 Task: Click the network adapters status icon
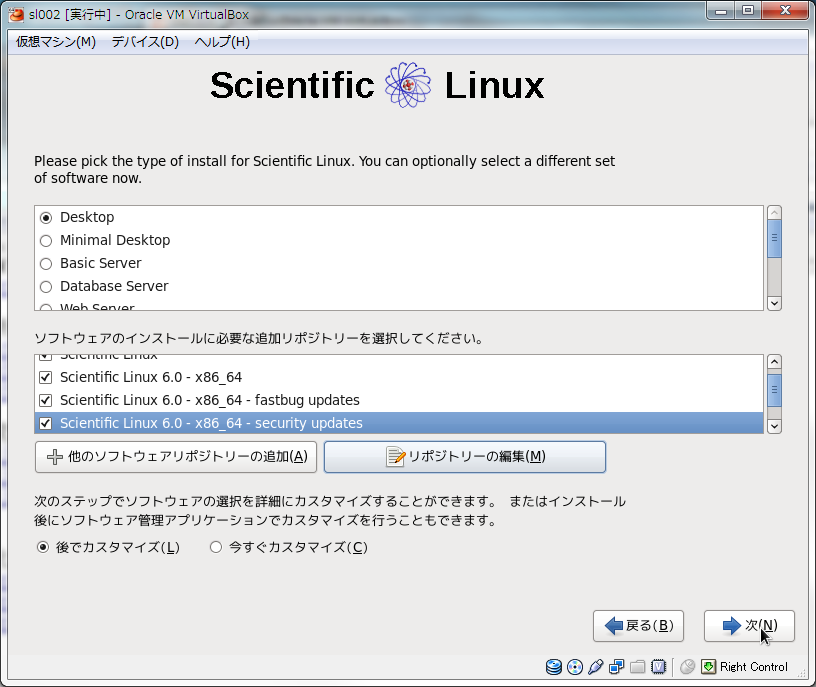point(616,667)
